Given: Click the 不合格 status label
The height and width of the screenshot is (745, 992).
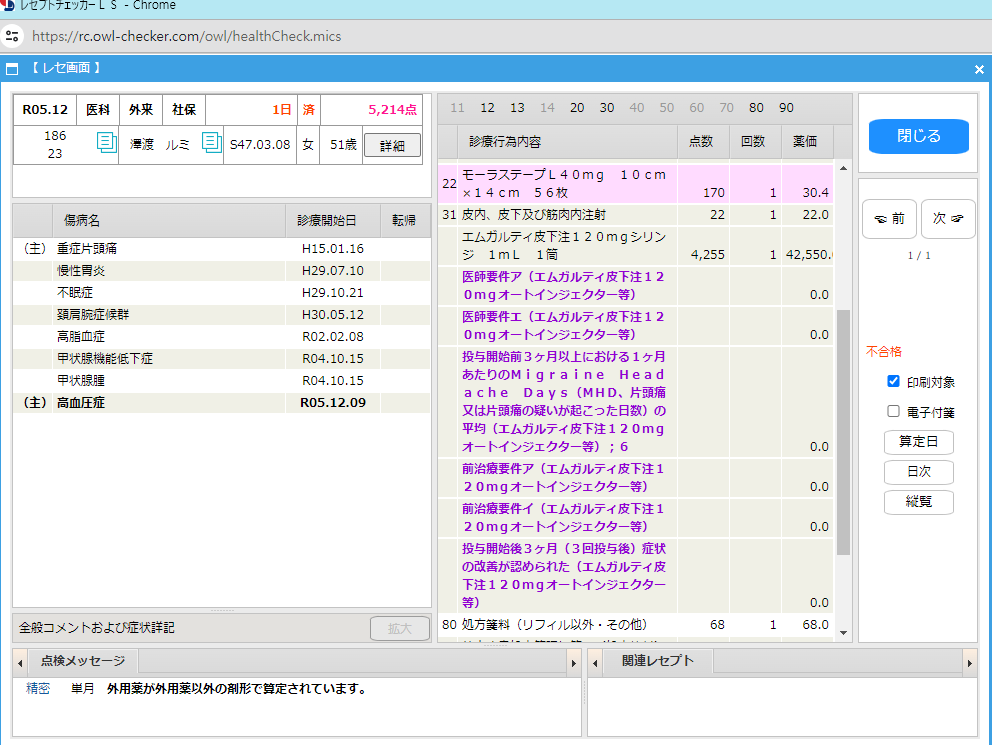Looking at the screenshot, I should pos(884,352).
